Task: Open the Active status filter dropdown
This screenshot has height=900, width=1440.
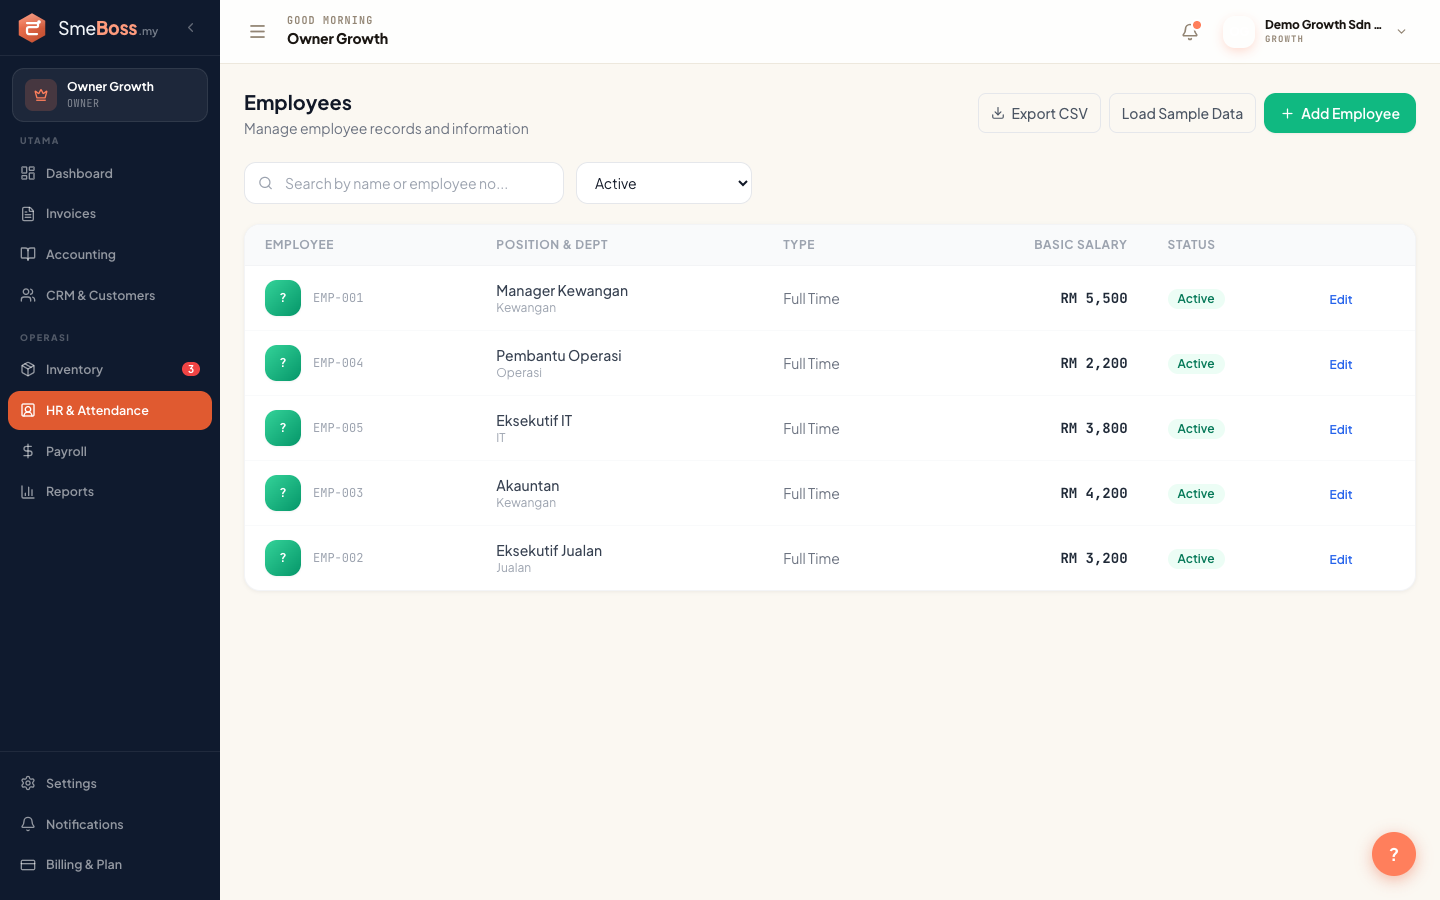Action: coord(664,183)
